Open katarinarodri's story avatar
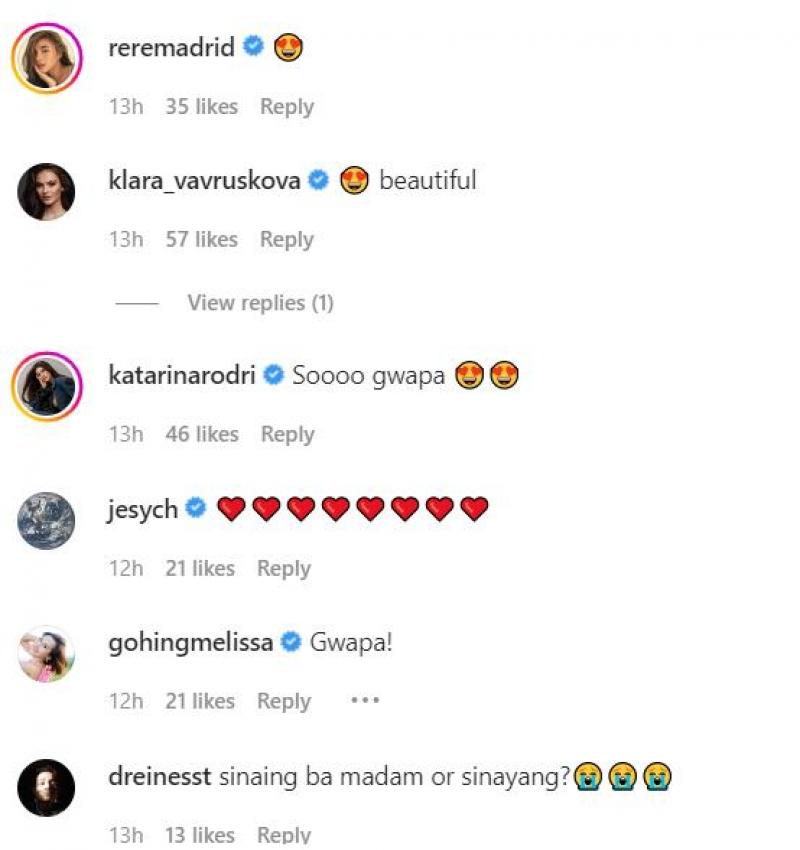The height and width of the screenshot is (850, 800). [x=46, y=385]
